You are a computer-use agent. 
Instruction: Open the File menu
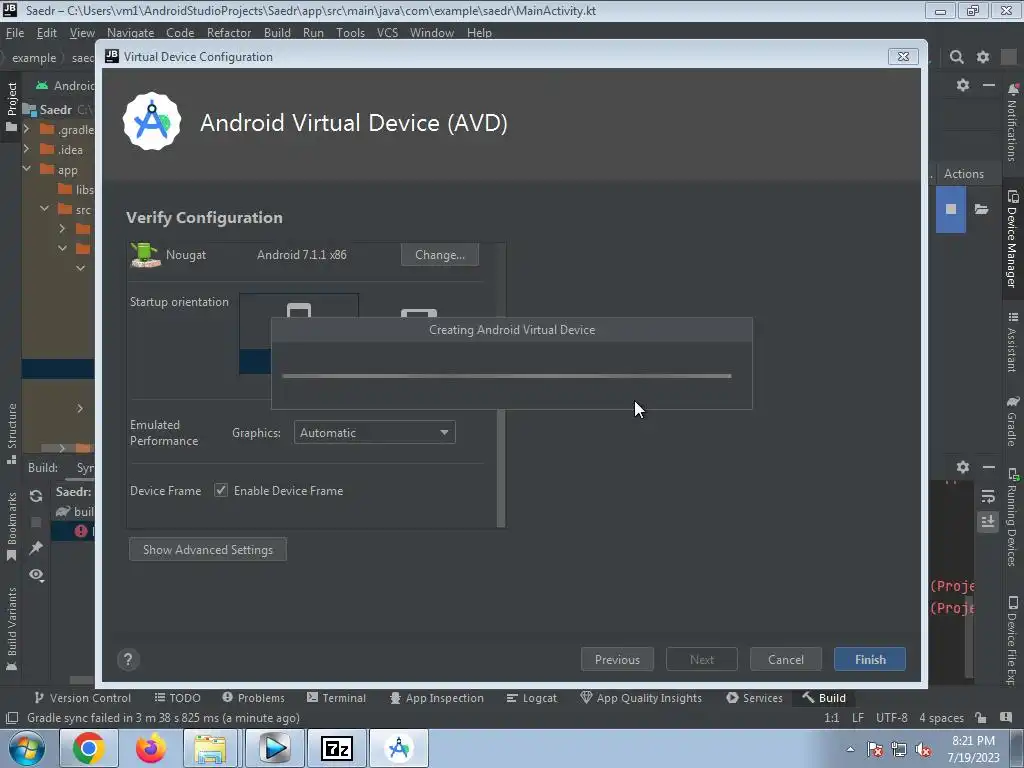[x=14, y=33]
